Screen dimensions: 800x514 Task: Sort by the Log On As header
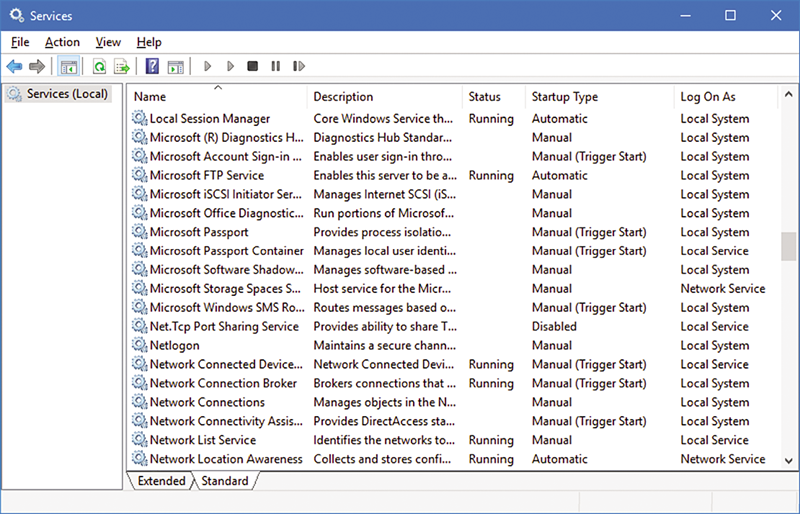click(x=726, y=96)
